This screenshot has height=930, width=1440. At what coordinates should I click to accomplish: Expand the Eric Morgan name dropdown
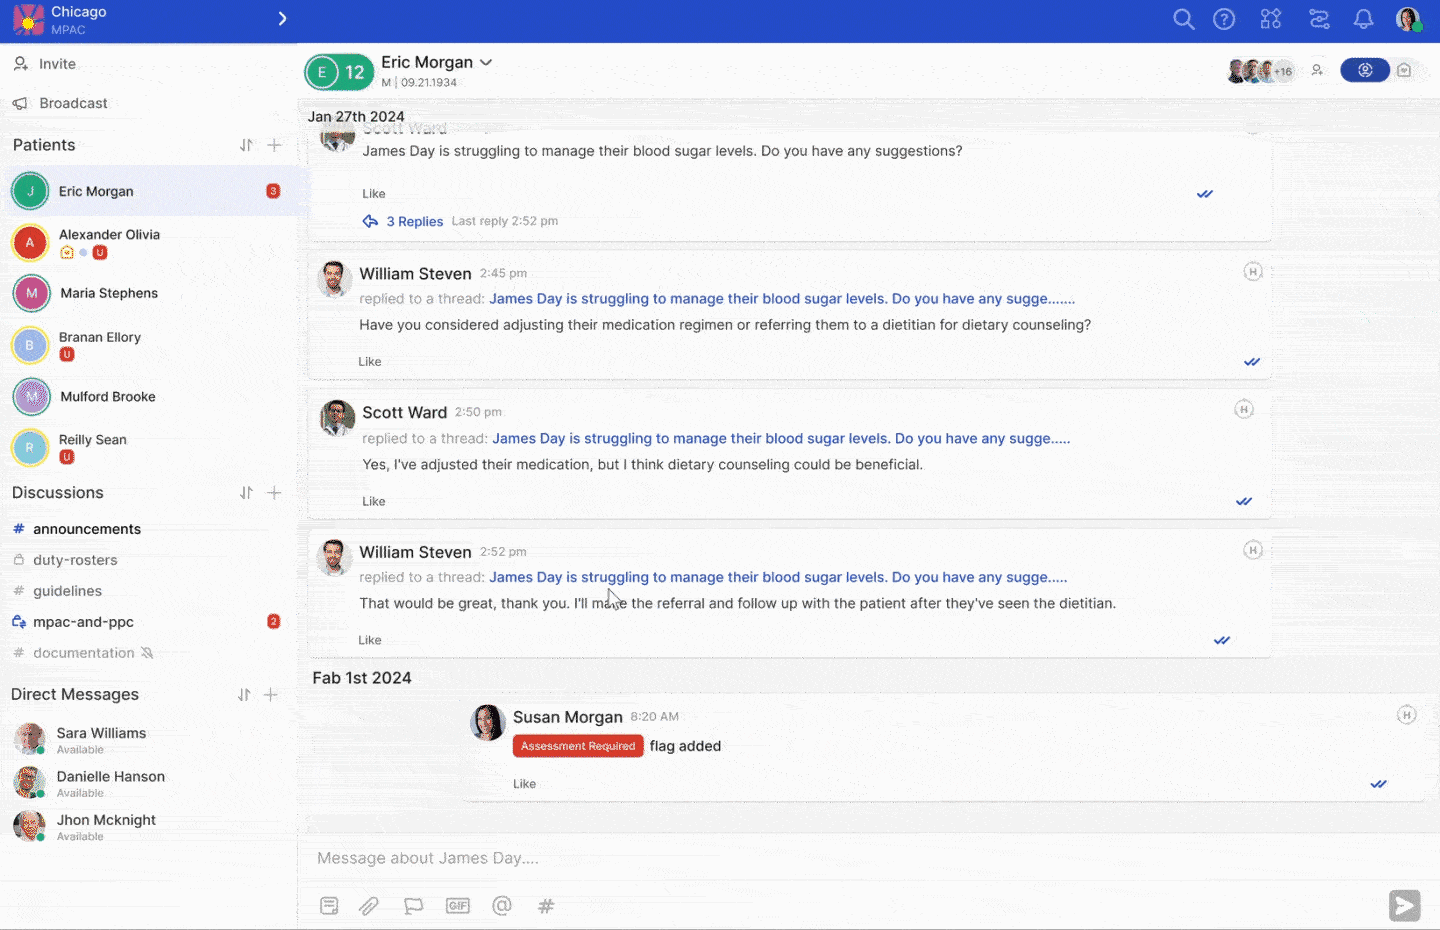486,62
